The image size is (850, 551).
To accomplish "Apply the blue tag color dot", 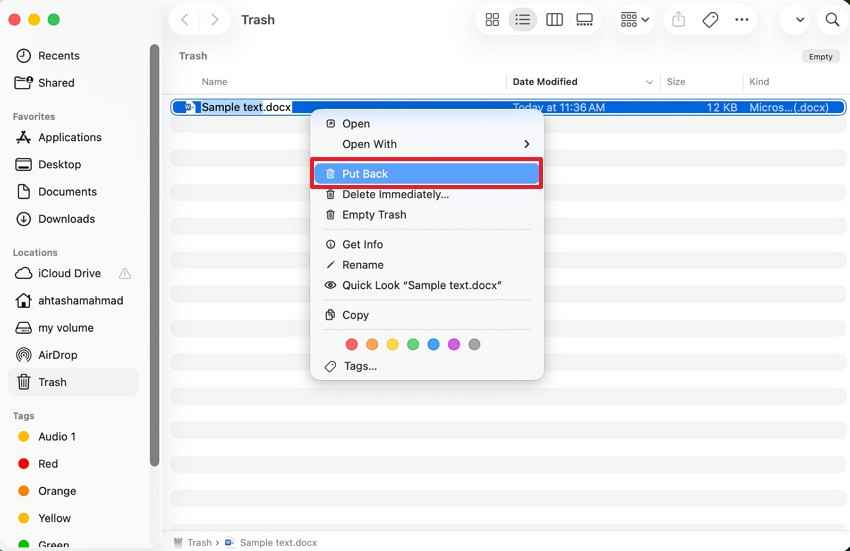I will tap(433, 344).
